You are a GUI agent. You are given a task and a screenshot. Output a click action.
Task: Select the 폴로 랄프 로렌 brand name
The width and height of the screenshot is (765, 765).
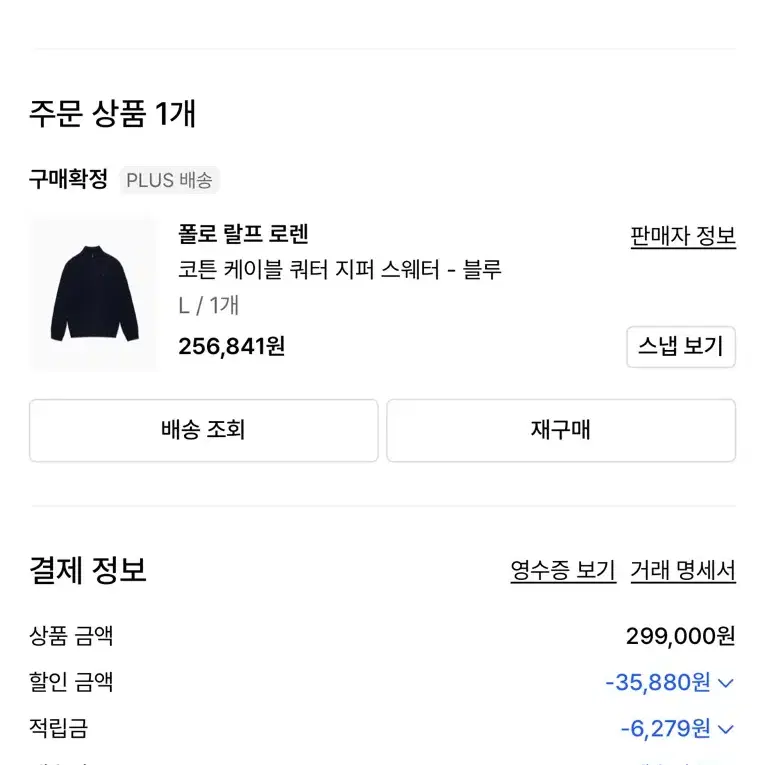click(243, 234)
